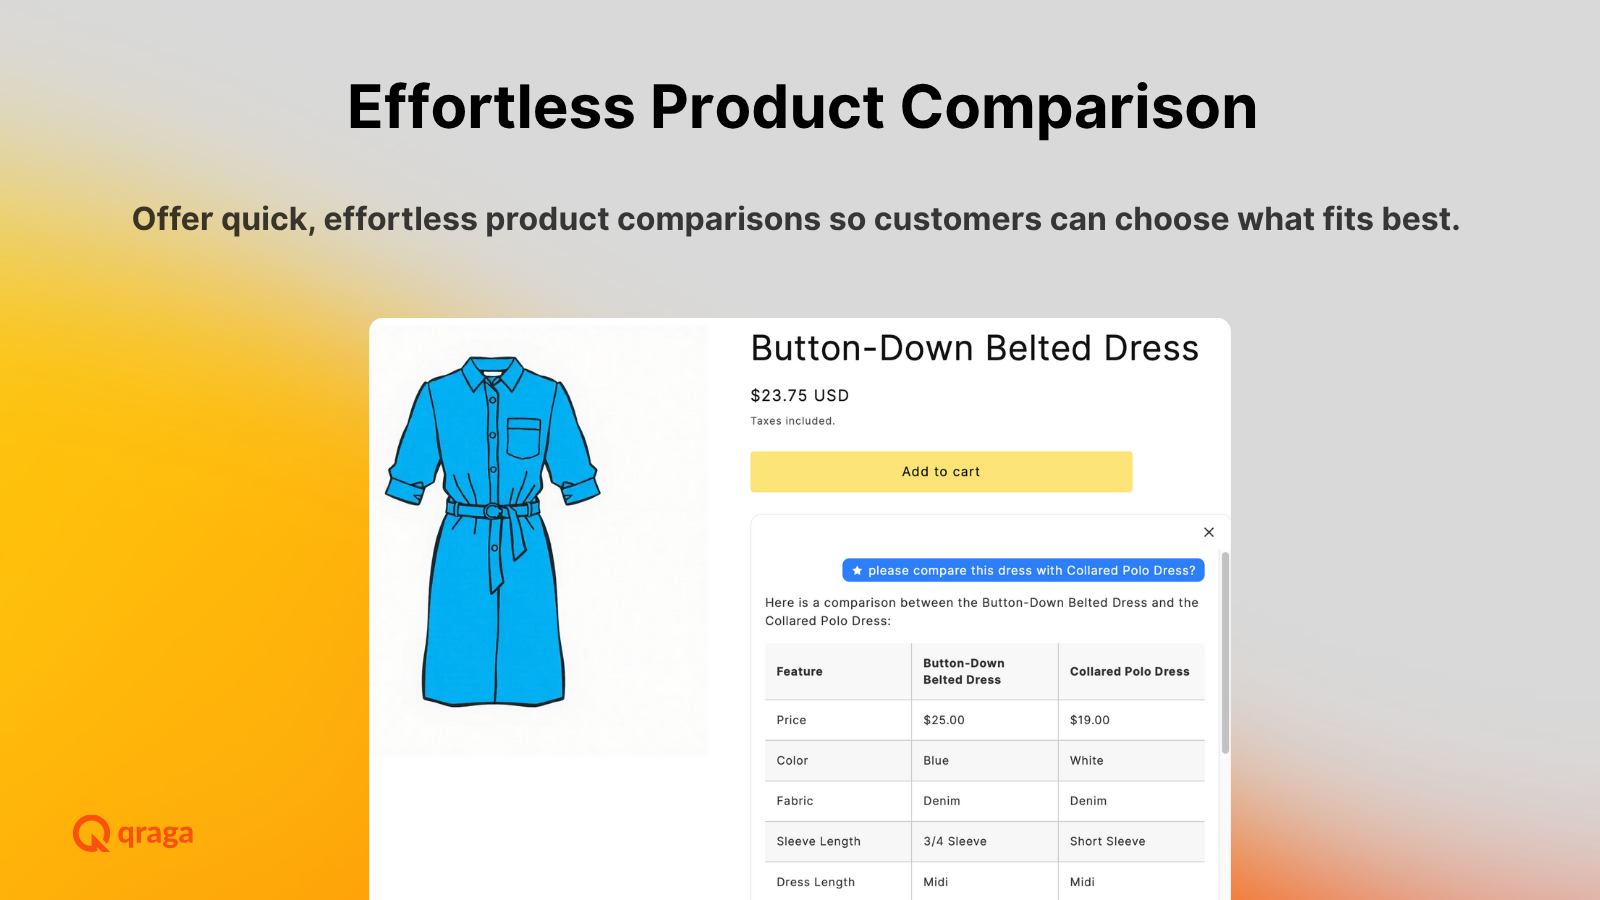
Task: Click the chat panel vertical scrollbar
Action: (1225, 653)
